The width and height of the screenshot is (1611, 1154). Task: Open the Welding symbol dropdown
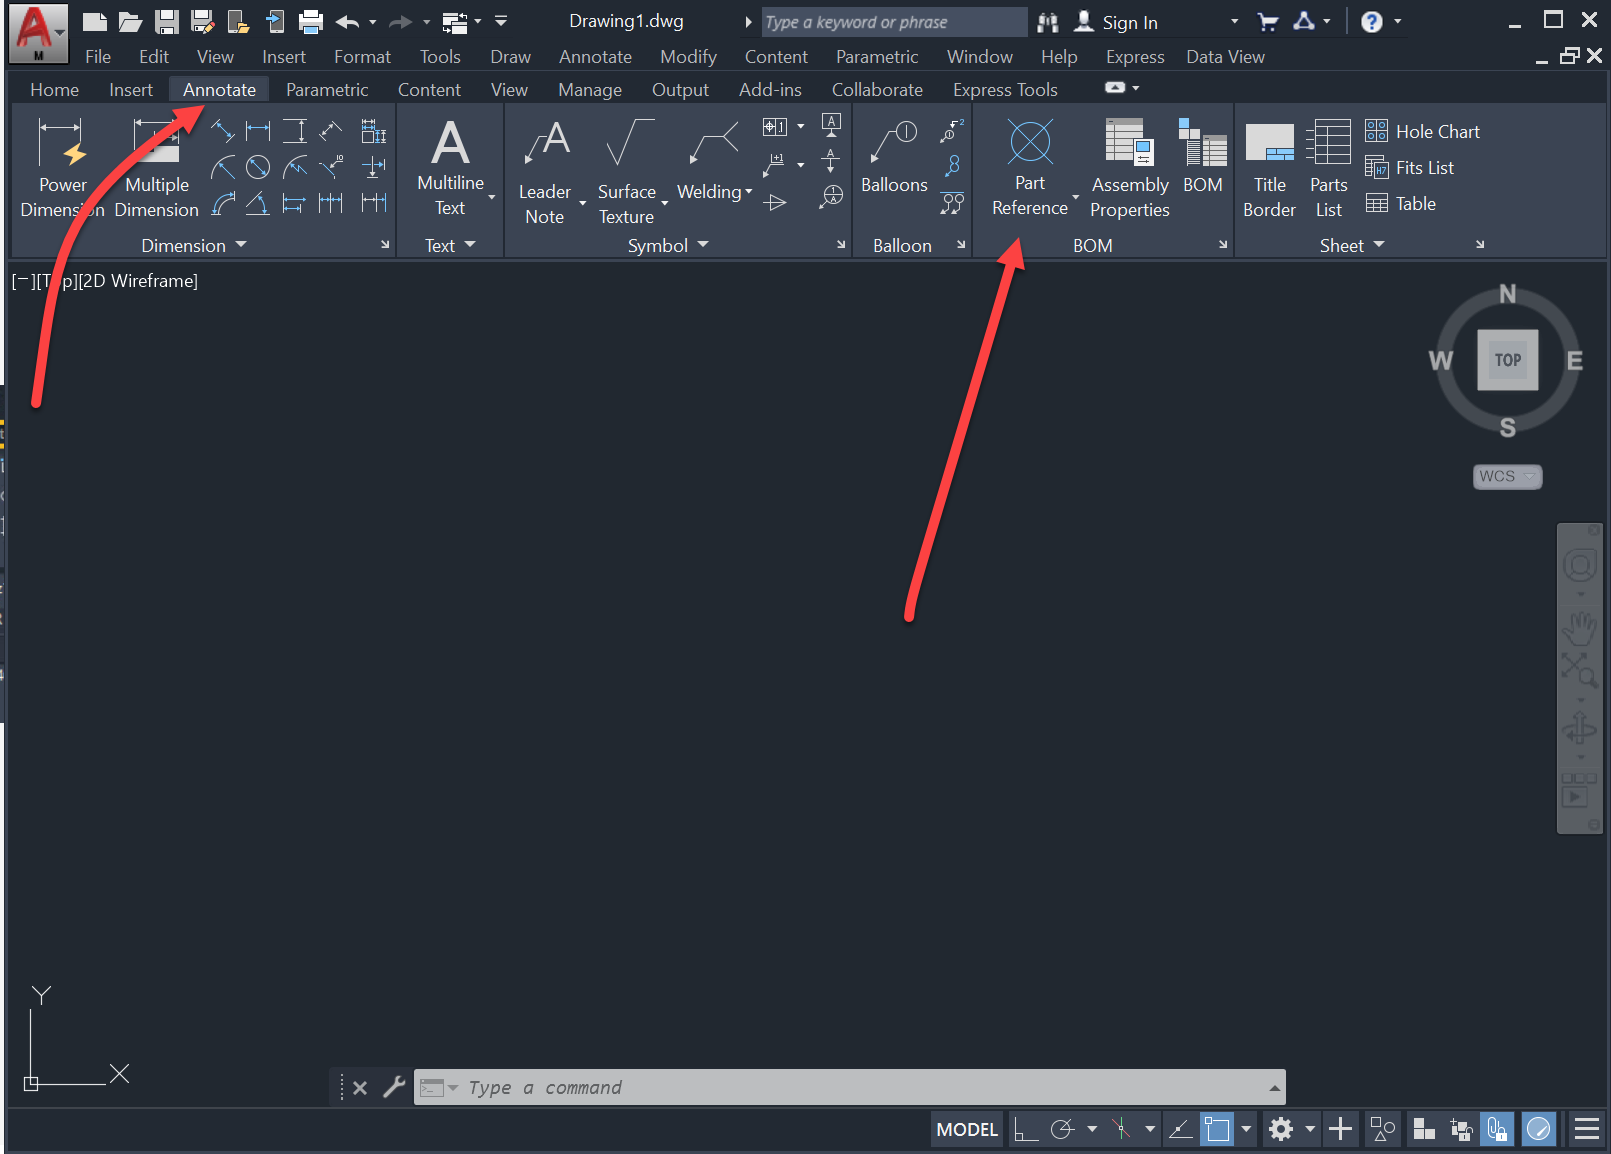748,191
